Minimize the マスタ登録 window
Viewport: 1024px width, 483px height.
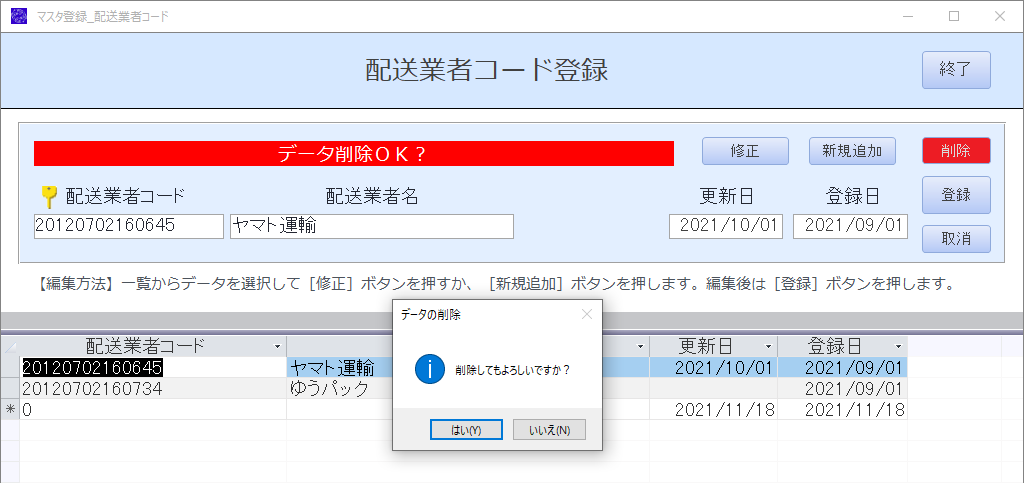point(909,16)
